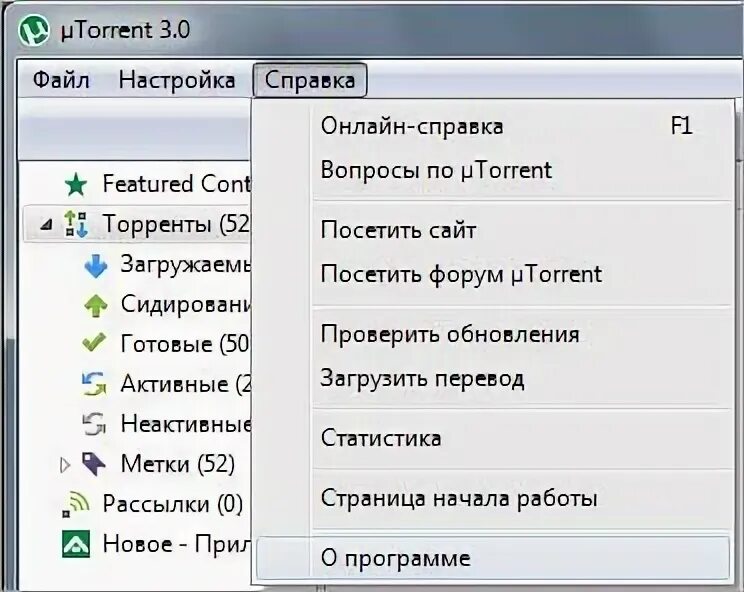Open the Настройка menu
Screen dimensions: 744x592
177,80
